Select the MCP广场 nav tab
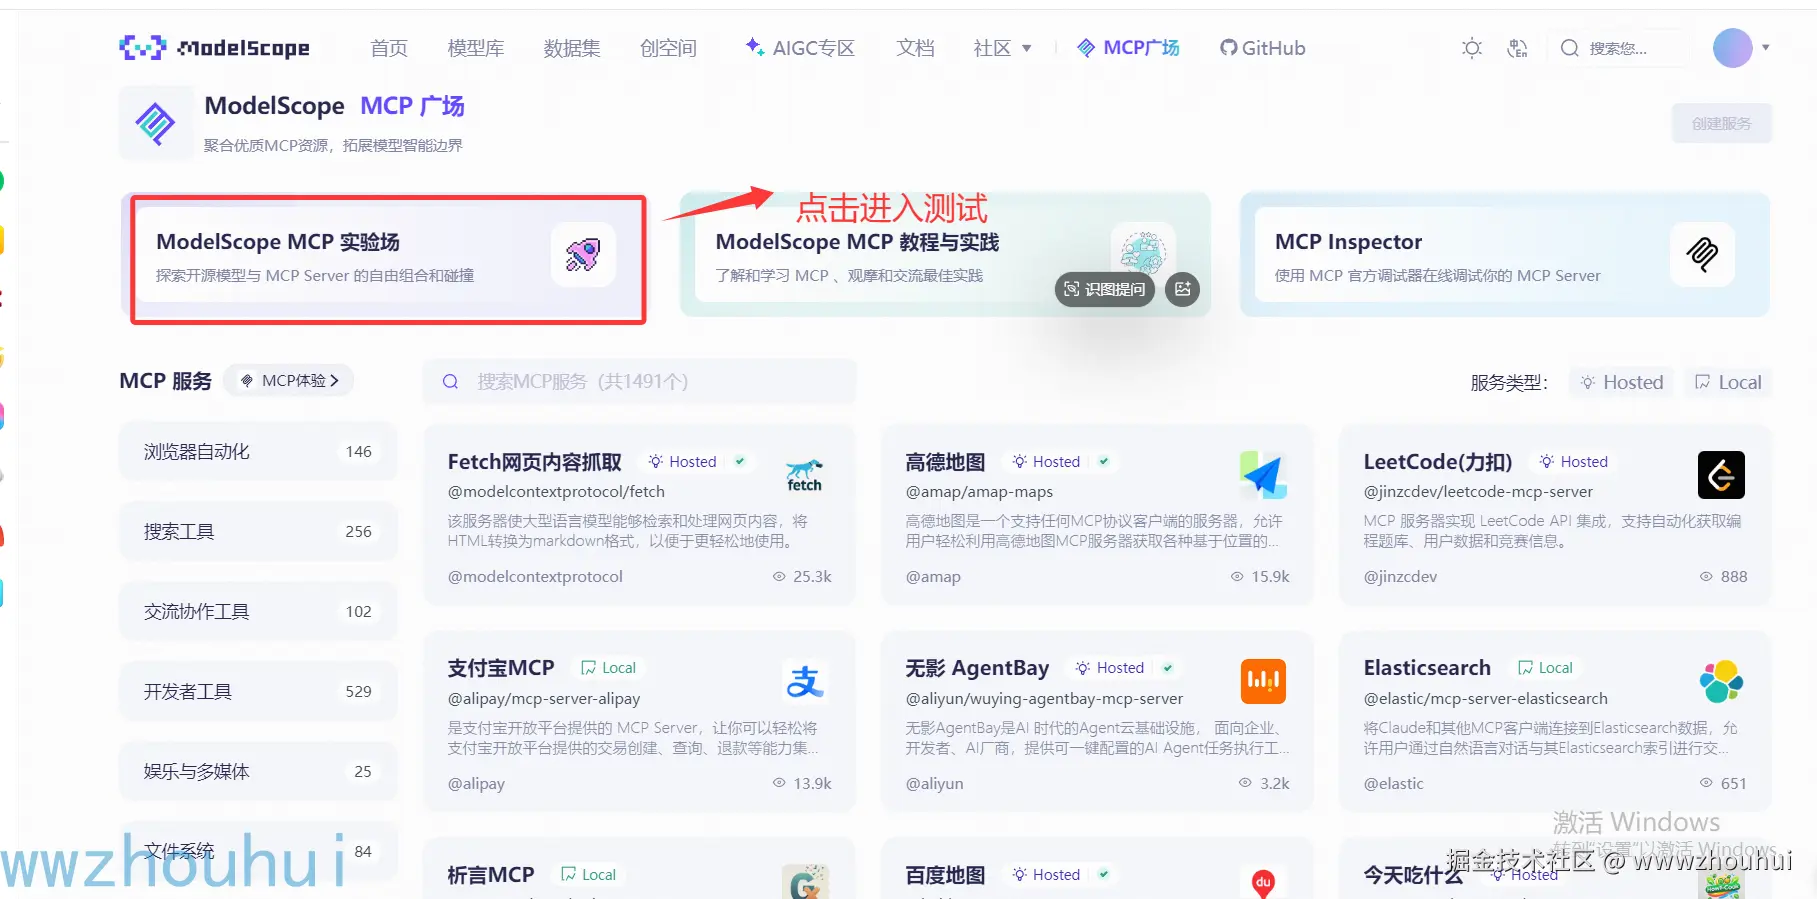The width and height of the screenshot is (1817, 899). (x=1129, y=48)
